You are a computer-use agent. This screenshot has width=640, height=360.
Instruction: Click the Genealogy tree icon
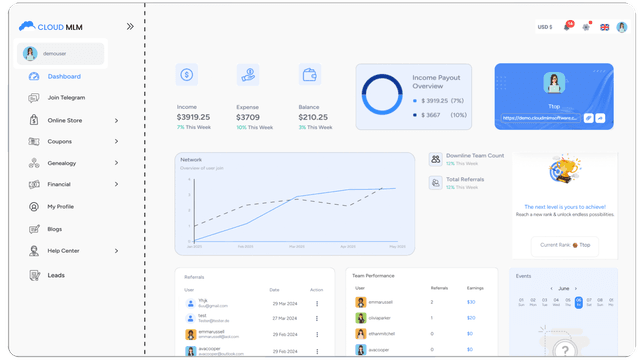(34, 163)
